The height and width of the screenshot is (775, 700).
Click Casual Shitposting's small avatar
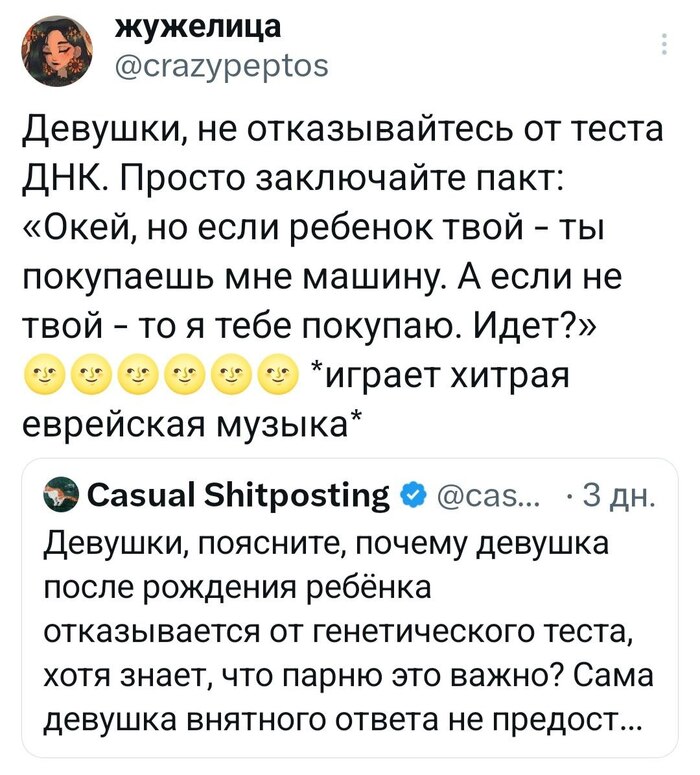pos(61,496)
